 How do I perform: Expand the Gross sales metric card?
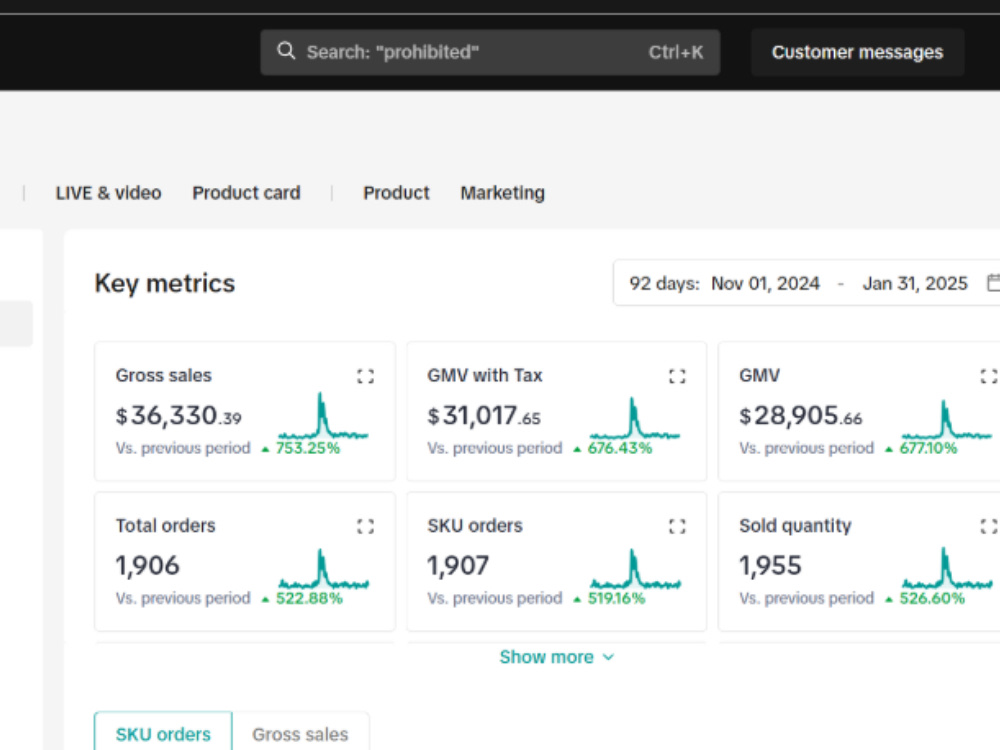coord(365,376)
